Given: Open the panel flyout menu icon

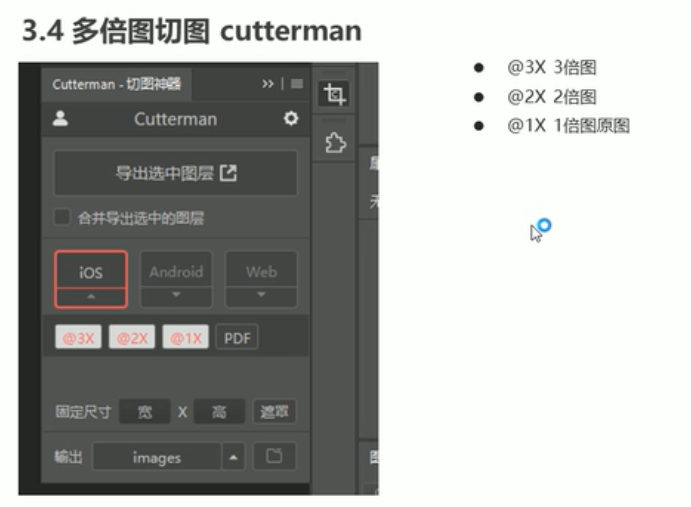Looking at the screenshot, I should point(297,84).
